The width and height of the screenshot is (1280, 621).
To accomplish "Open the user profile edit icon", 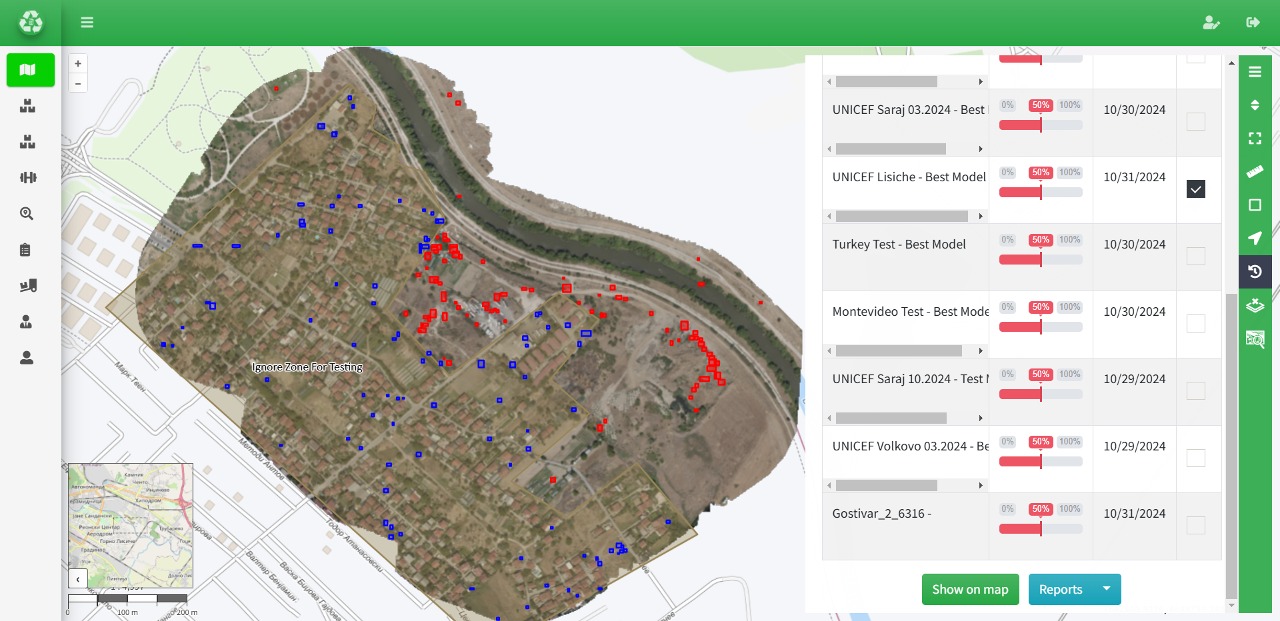I will click(1211, 22).
